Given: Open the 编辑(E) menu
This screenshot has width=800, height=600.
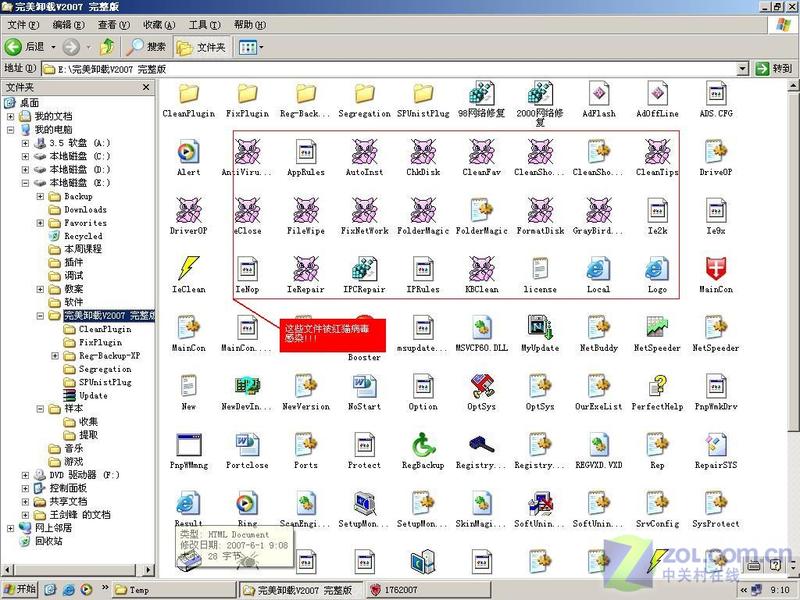Looking at the screenshot, I should [68, 25].
